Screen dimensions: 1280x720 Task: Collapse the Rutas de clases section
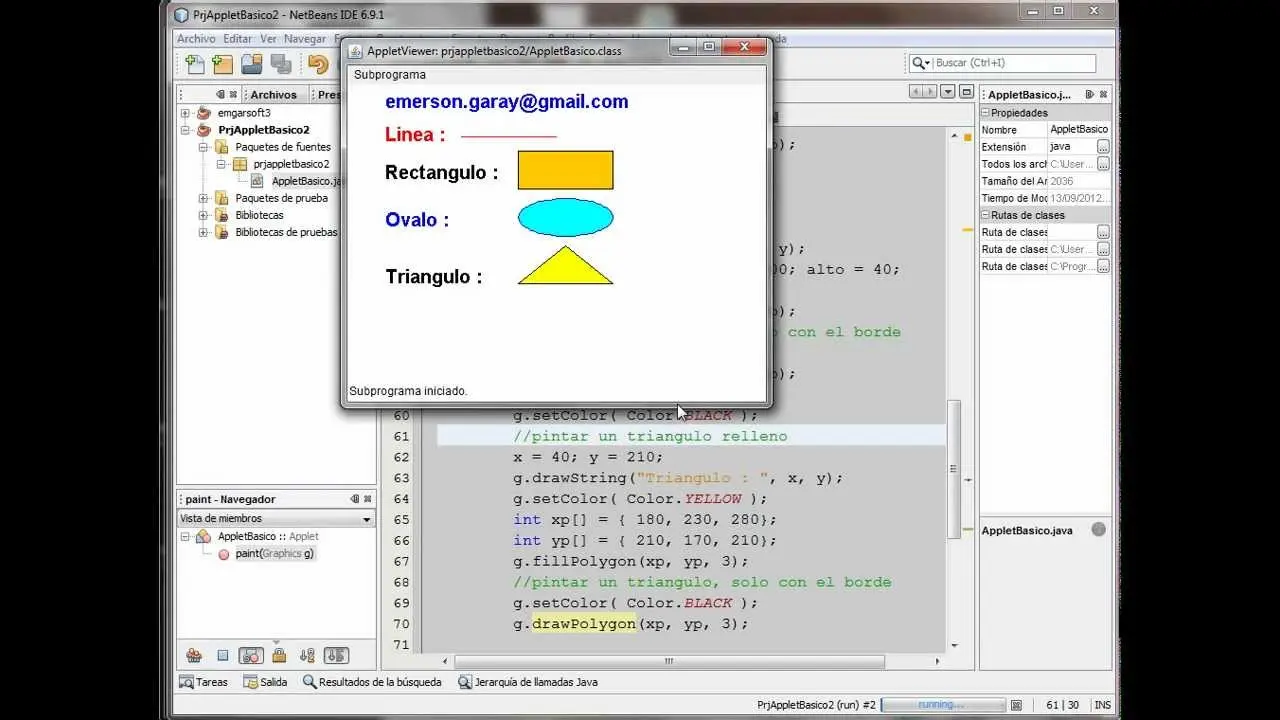[985, 215]
